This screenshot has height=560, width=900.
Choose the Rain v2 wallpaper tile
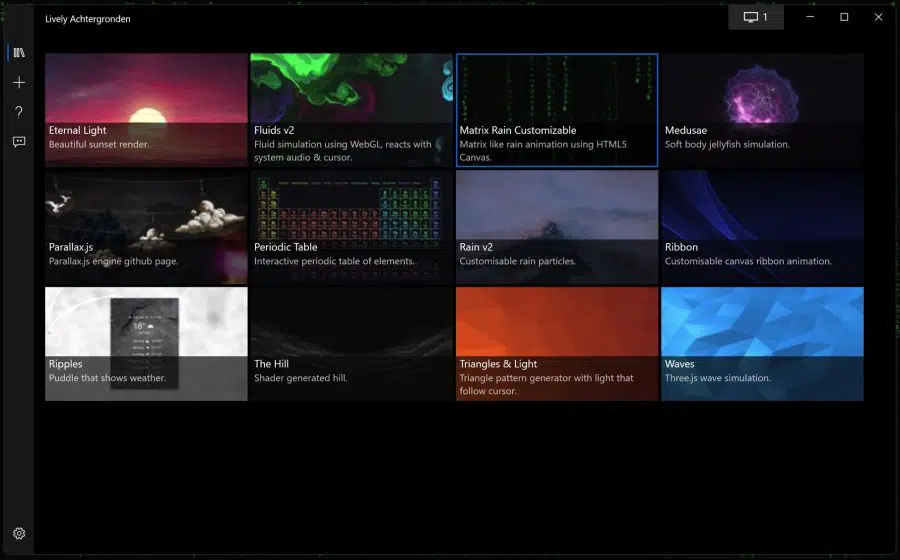(557, 227)
